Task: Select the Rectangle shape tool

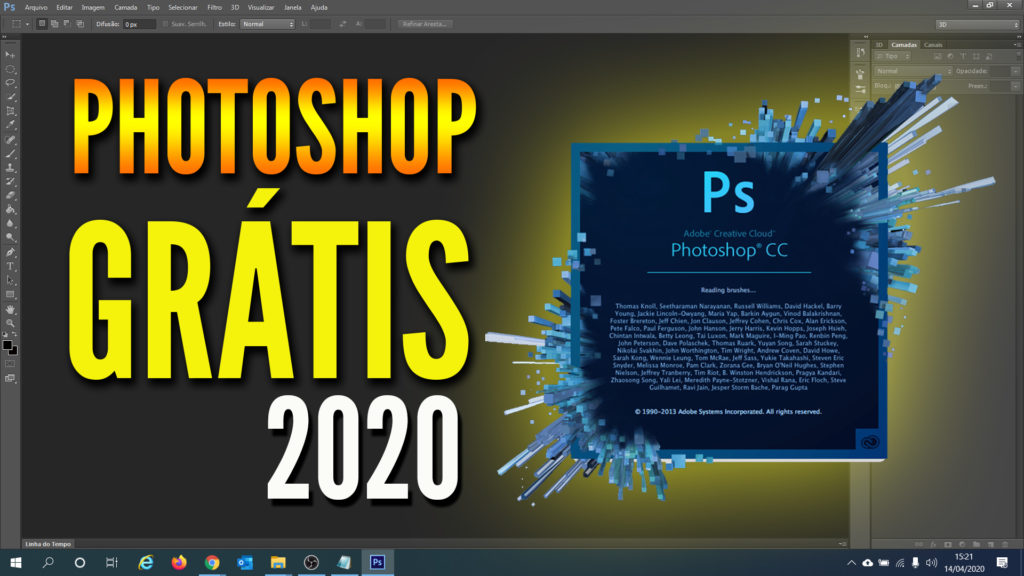Action: coord(10,295)
